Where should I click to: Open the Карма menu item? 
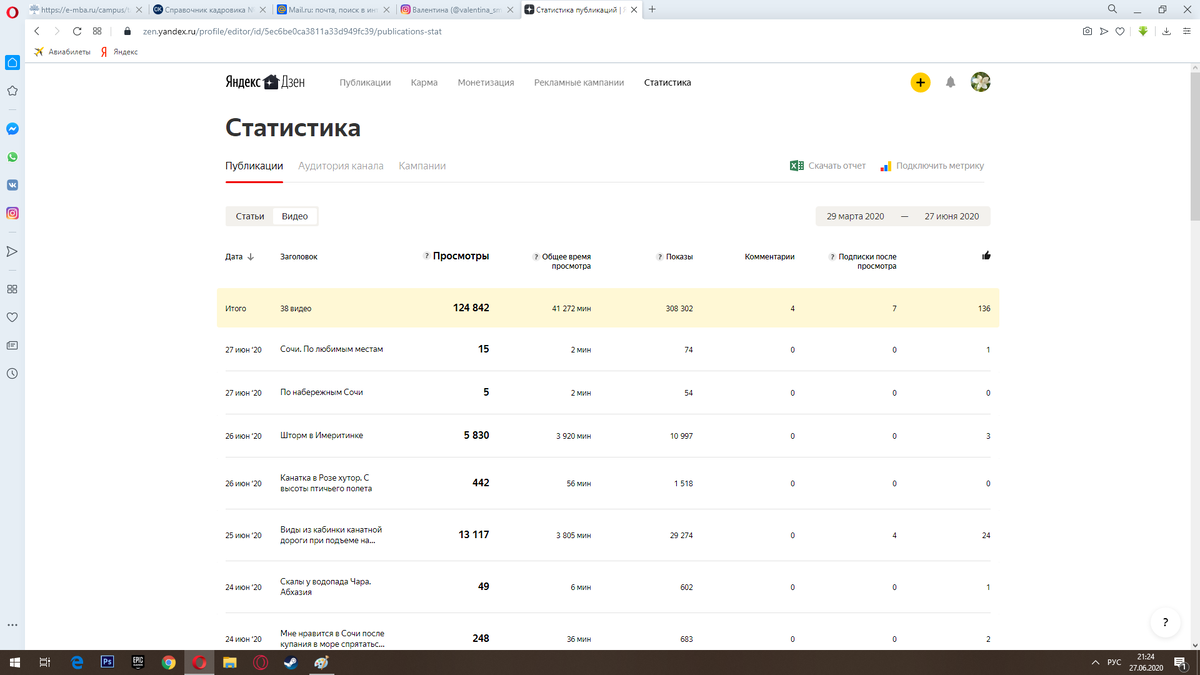click(x=424, y=83)
